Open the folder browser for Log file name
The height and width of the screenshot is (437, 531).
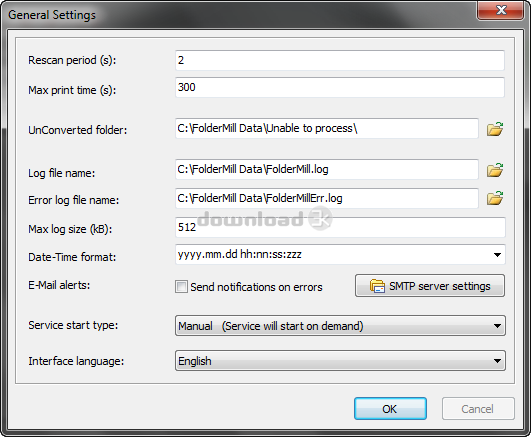495,170
